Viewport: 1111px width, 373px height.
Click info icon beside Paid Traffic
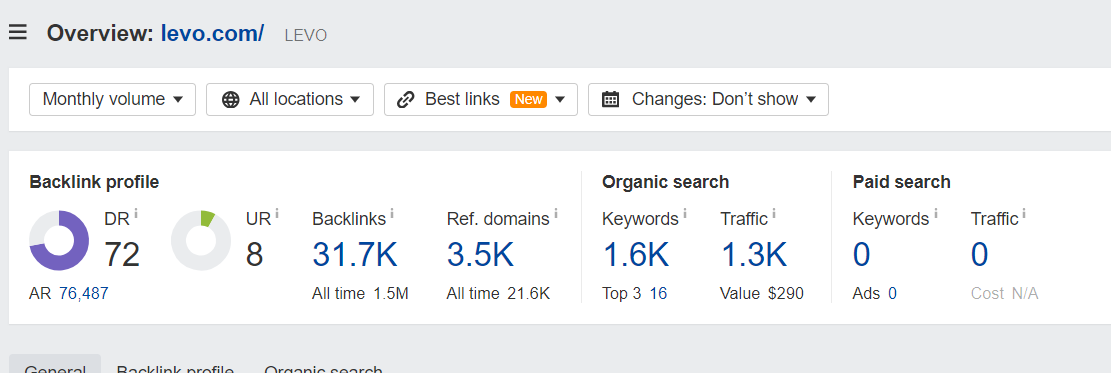(1024, 211)
